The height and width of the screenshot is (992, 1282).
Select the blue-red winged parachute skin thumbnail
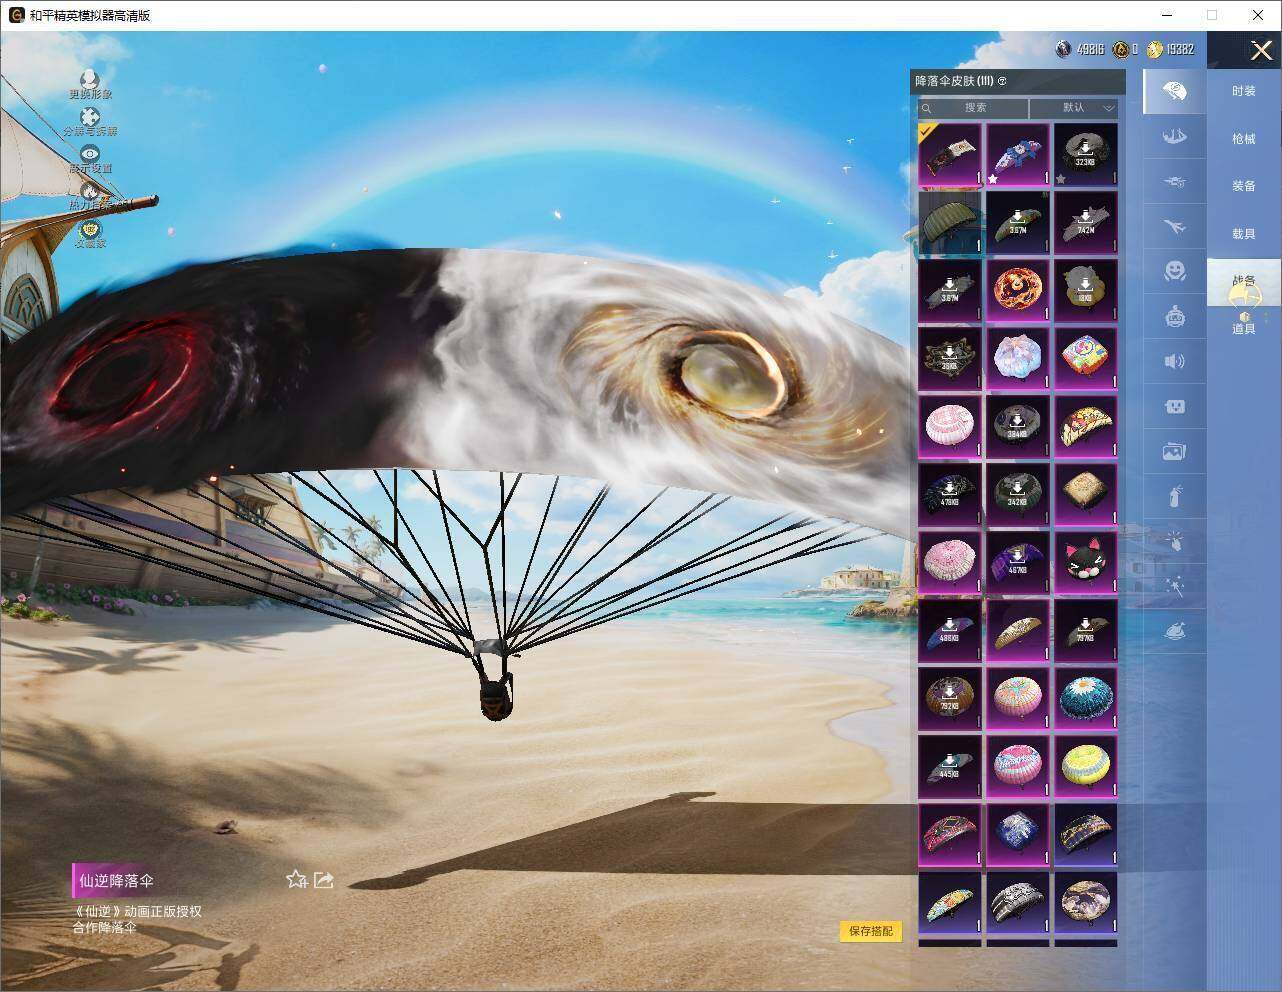(1018, 154)
